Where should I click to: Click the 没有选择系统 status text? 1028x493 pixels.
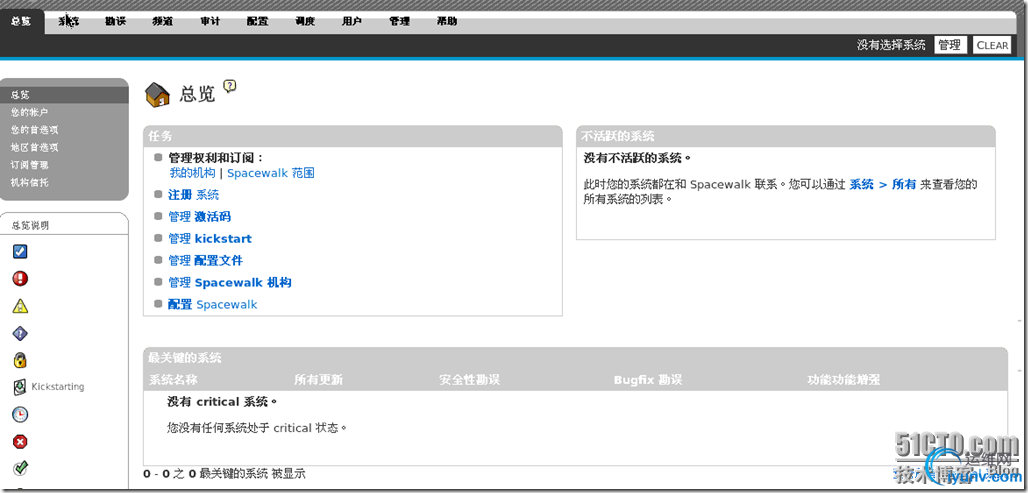(x=891, y=45)
